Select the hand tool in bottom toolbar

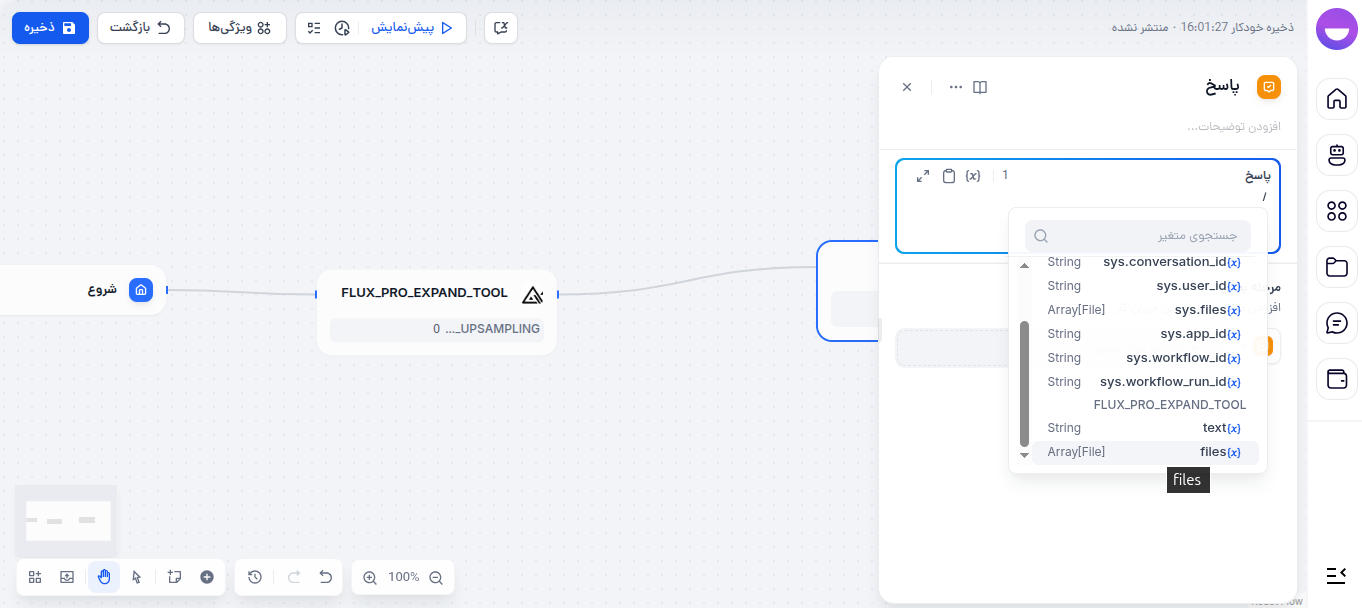103,577
